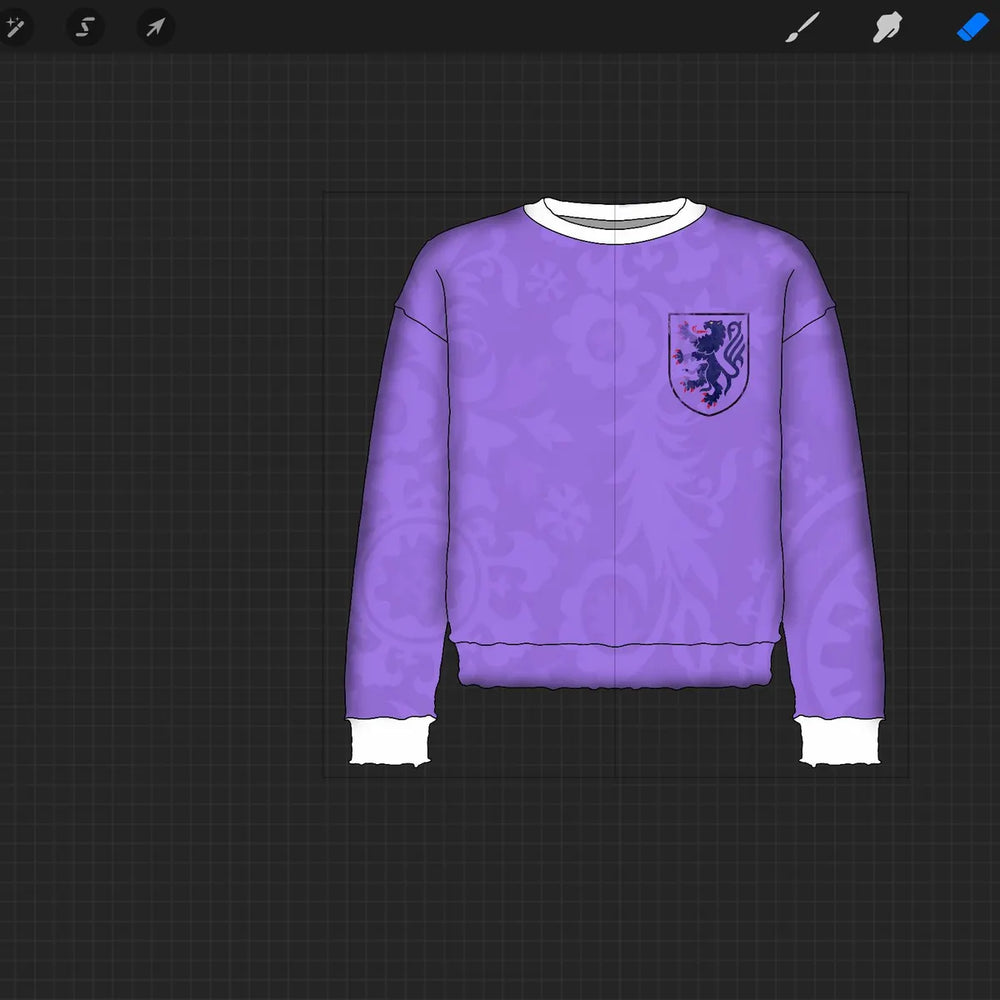Screen dimensions: 1000x1000
Task: Select the Eraser tool
Action: [973, 27]
